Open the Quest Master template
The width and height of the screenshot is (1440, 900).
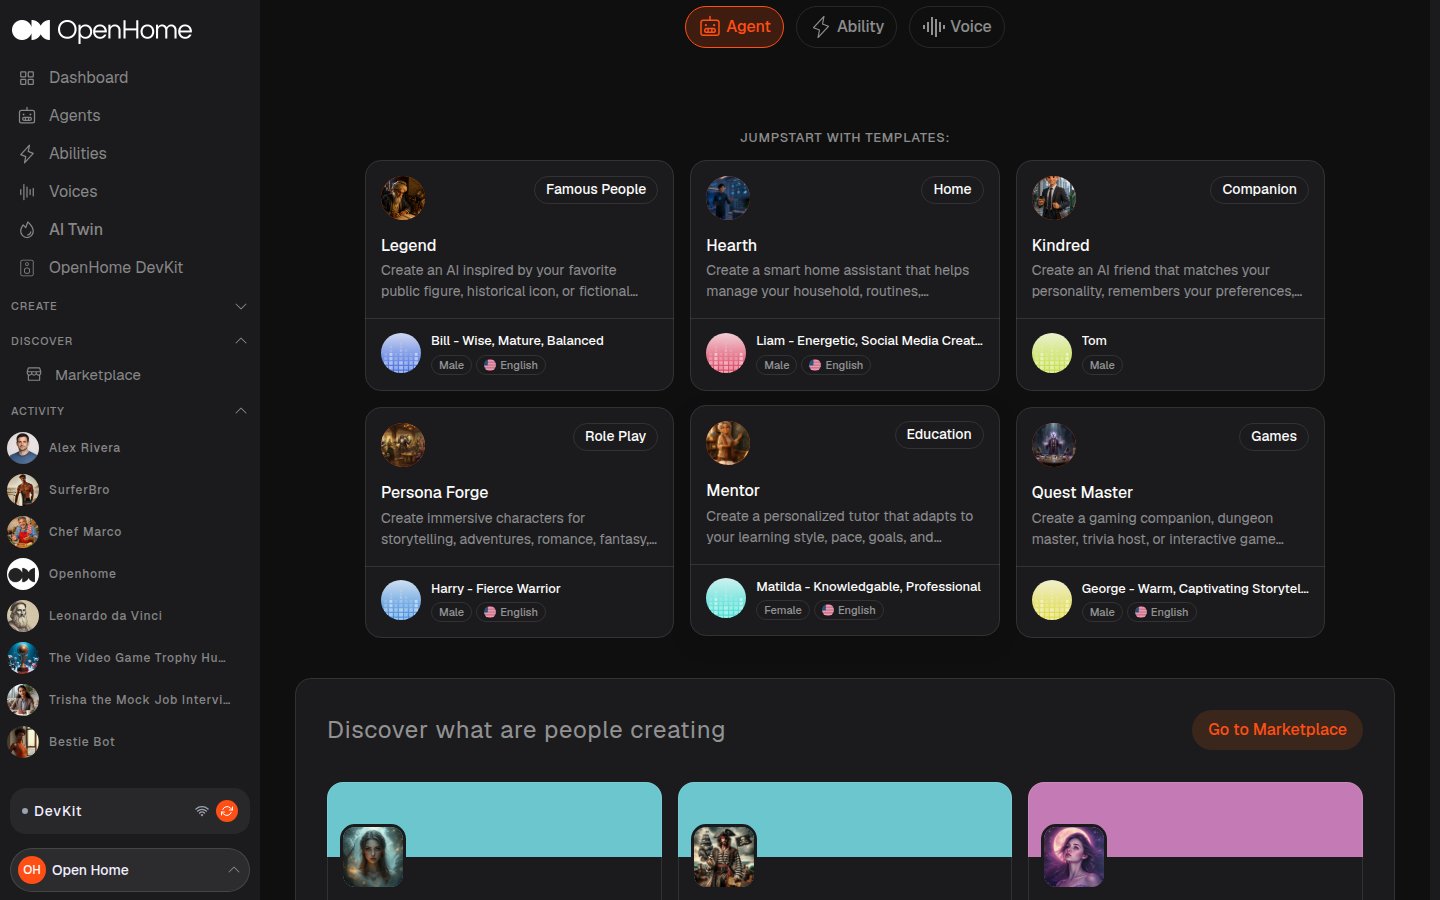[x=1170, y=522]
